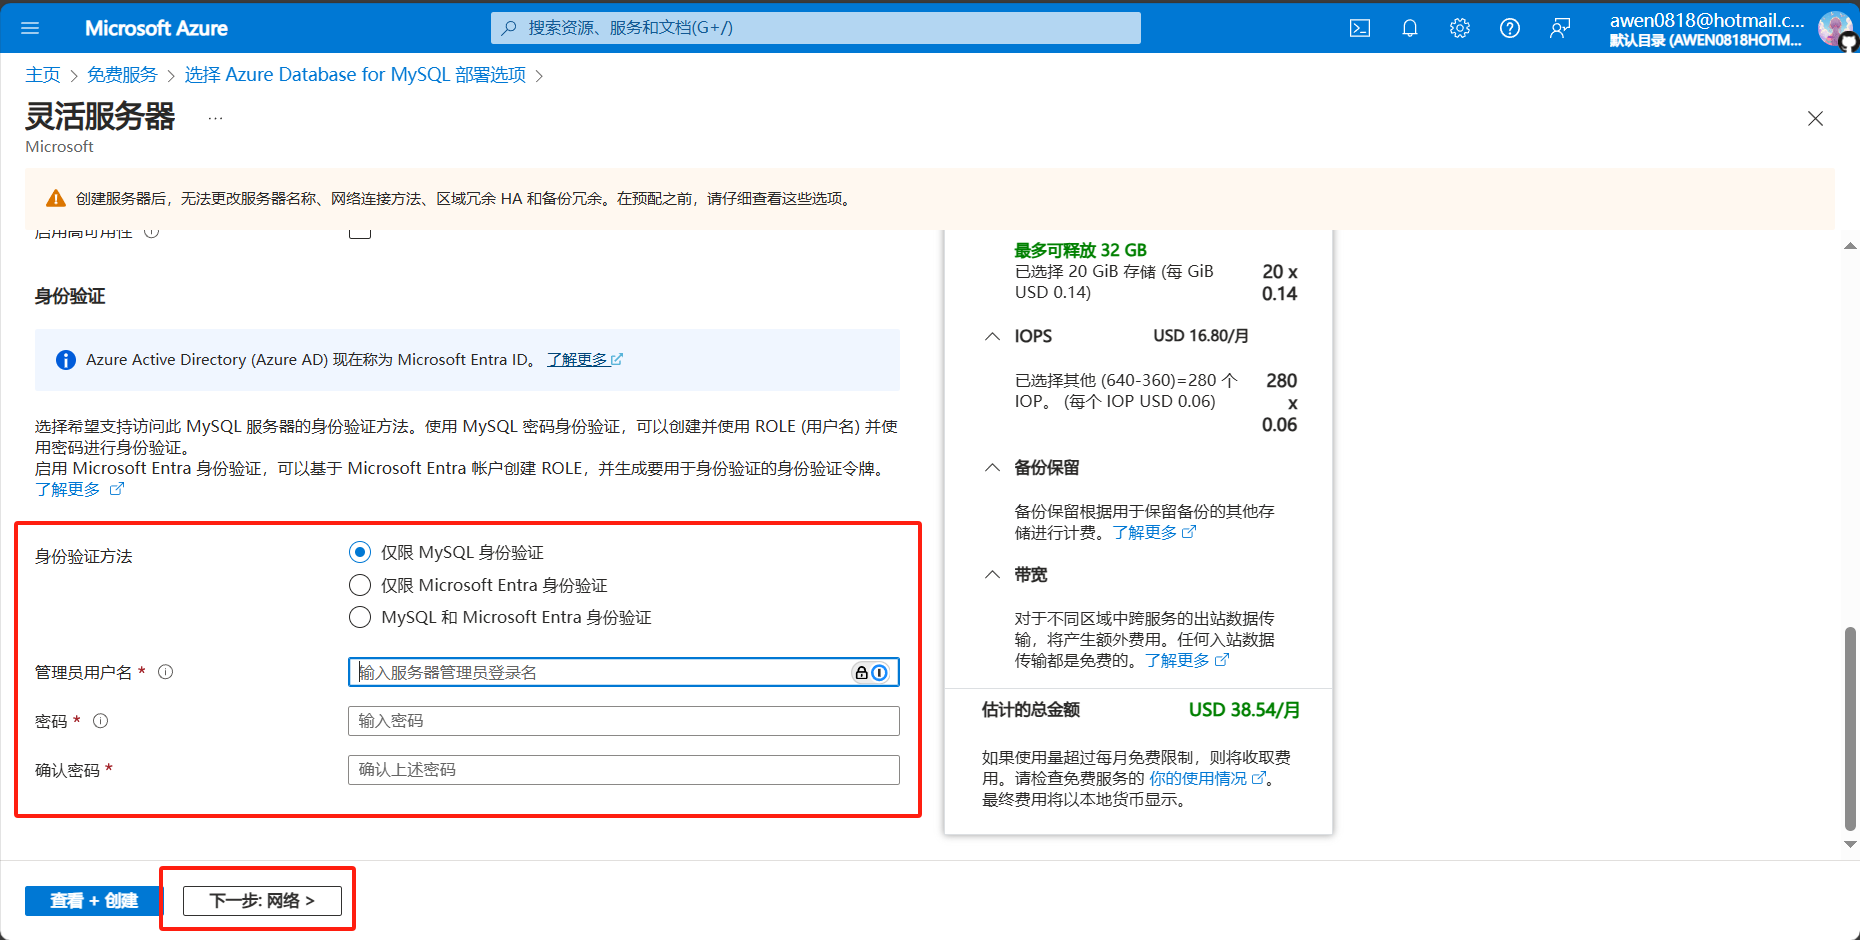
Task: Click the info icon next to 密码
Action: pyautogui.click(x=101, y=721)
